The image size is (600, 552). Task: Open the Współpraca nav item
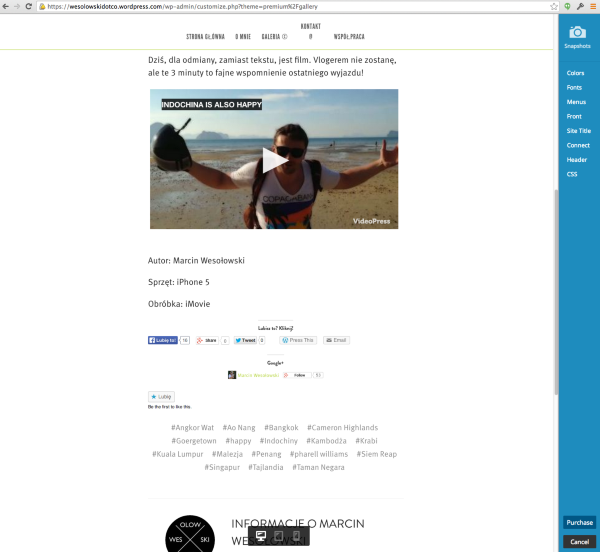pos(349,37)
